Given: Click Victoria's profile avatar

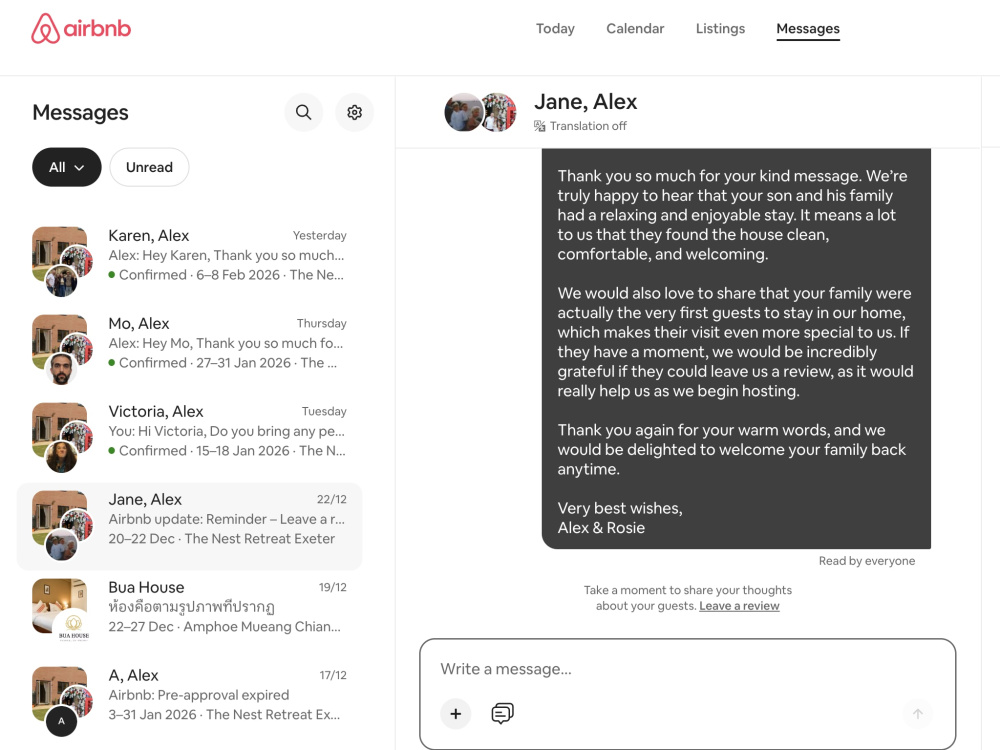Looking at the screenshot, I should tap(61, 457).
